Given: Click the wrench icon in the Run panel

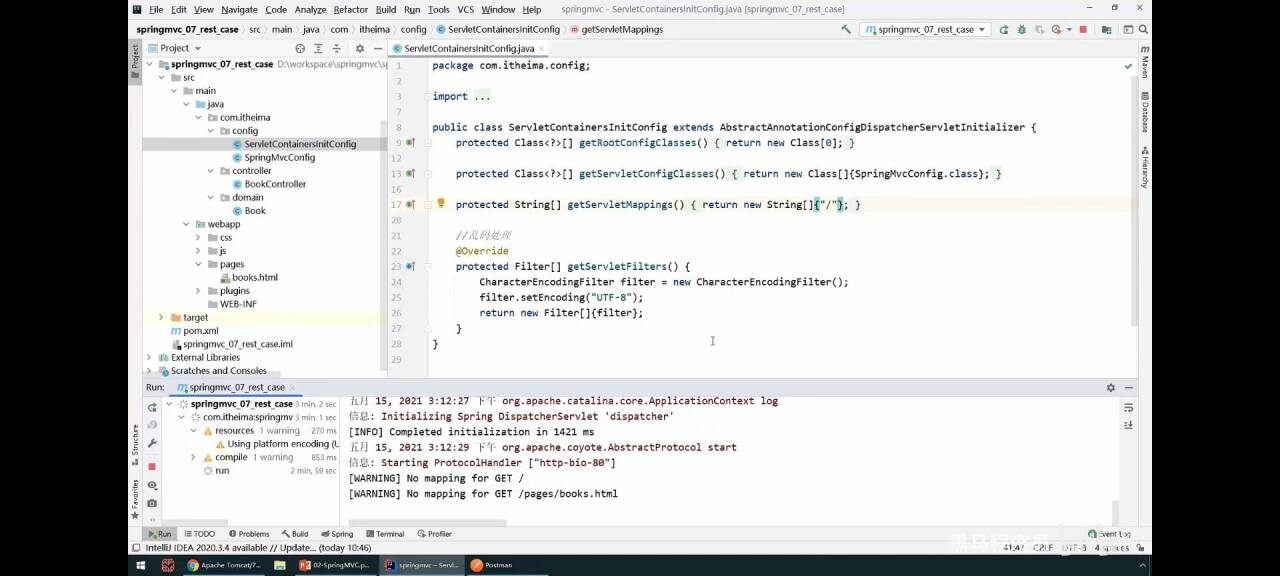Looking at the screenshot, I should click(152, 443).
